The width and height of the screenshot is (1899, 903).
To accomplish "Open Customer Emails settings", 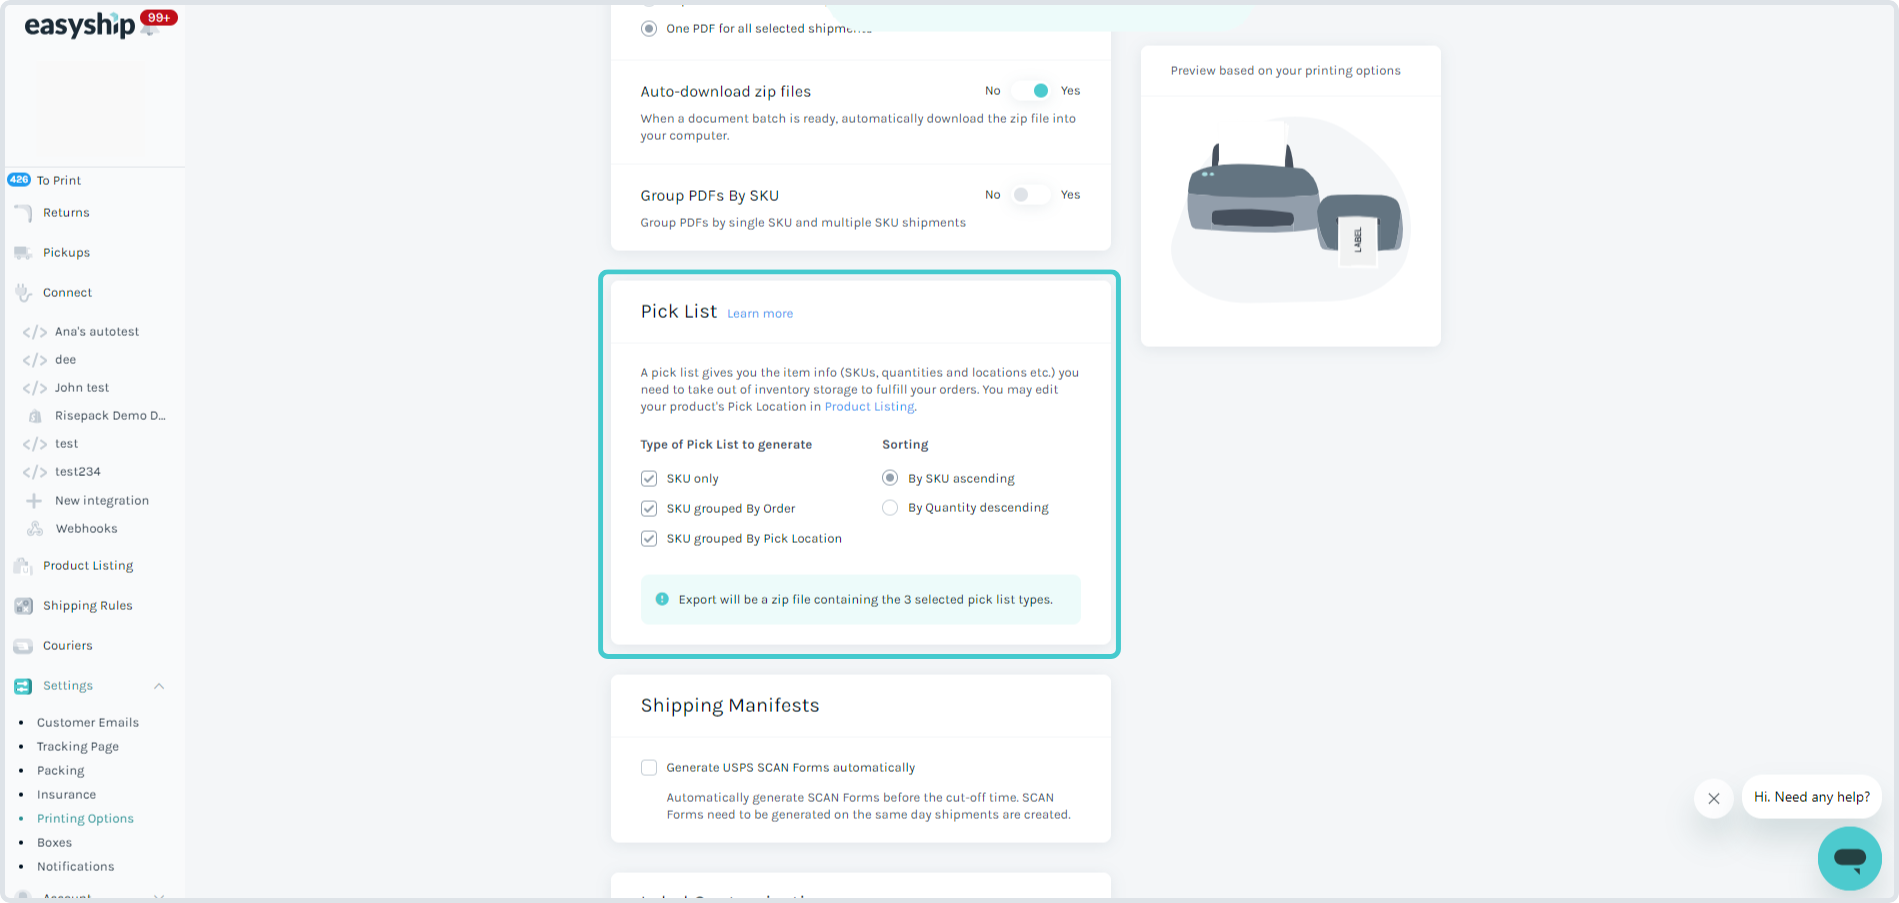I will [88, 723].
